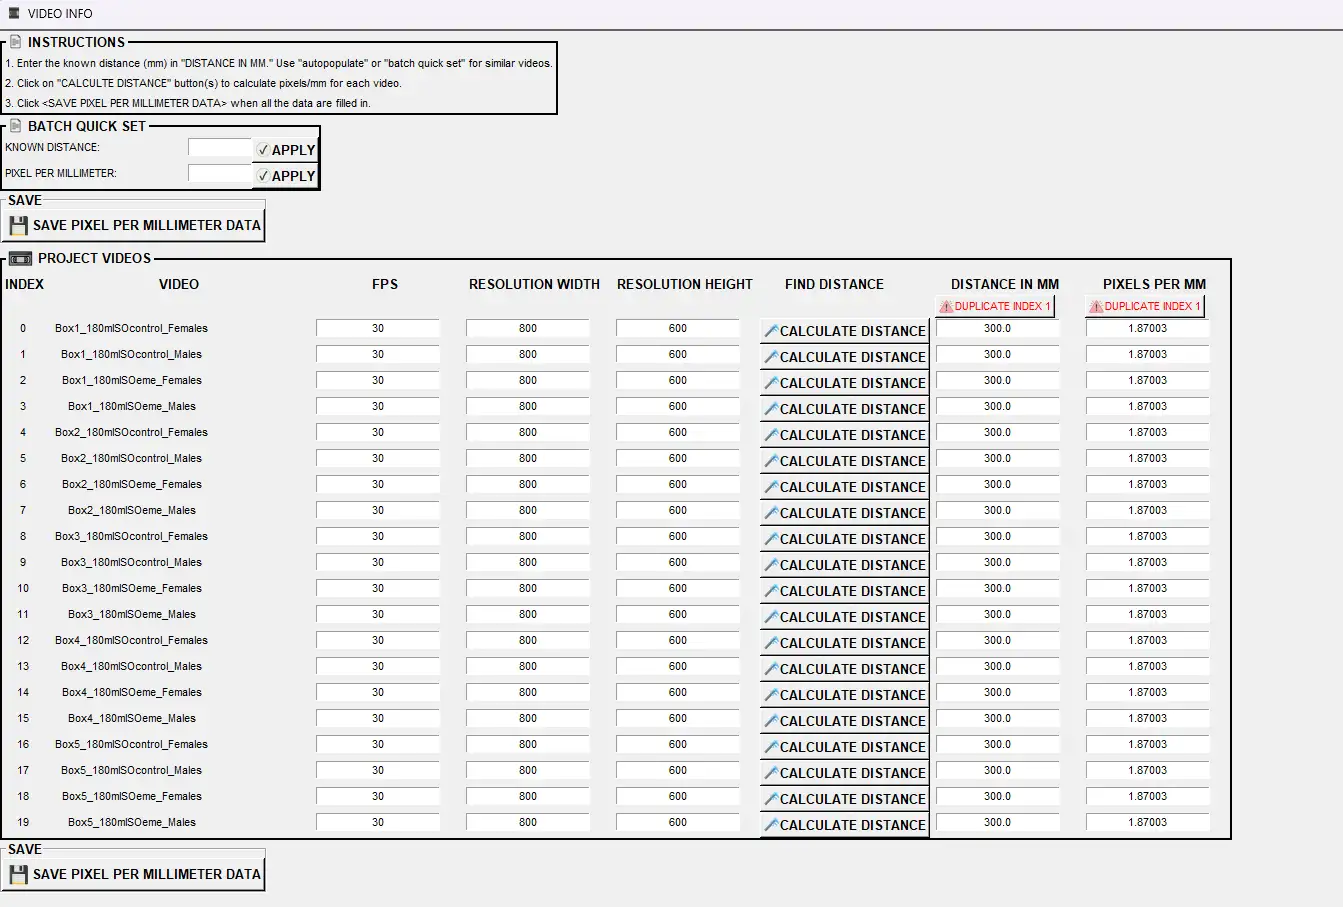Click the INSTRUCTIONS document icon
The width and height of the screenshot is (1343, 907).
15,42
